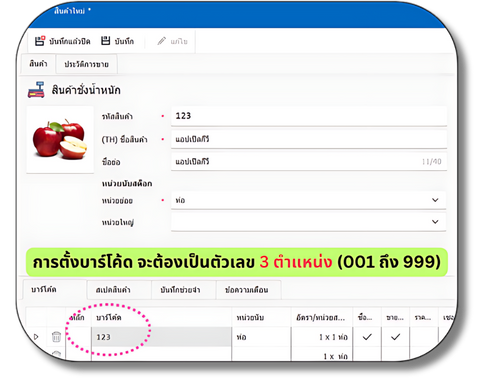
Task: Click the รหัสสินค้า field containing 123
Action: (309, 116)
